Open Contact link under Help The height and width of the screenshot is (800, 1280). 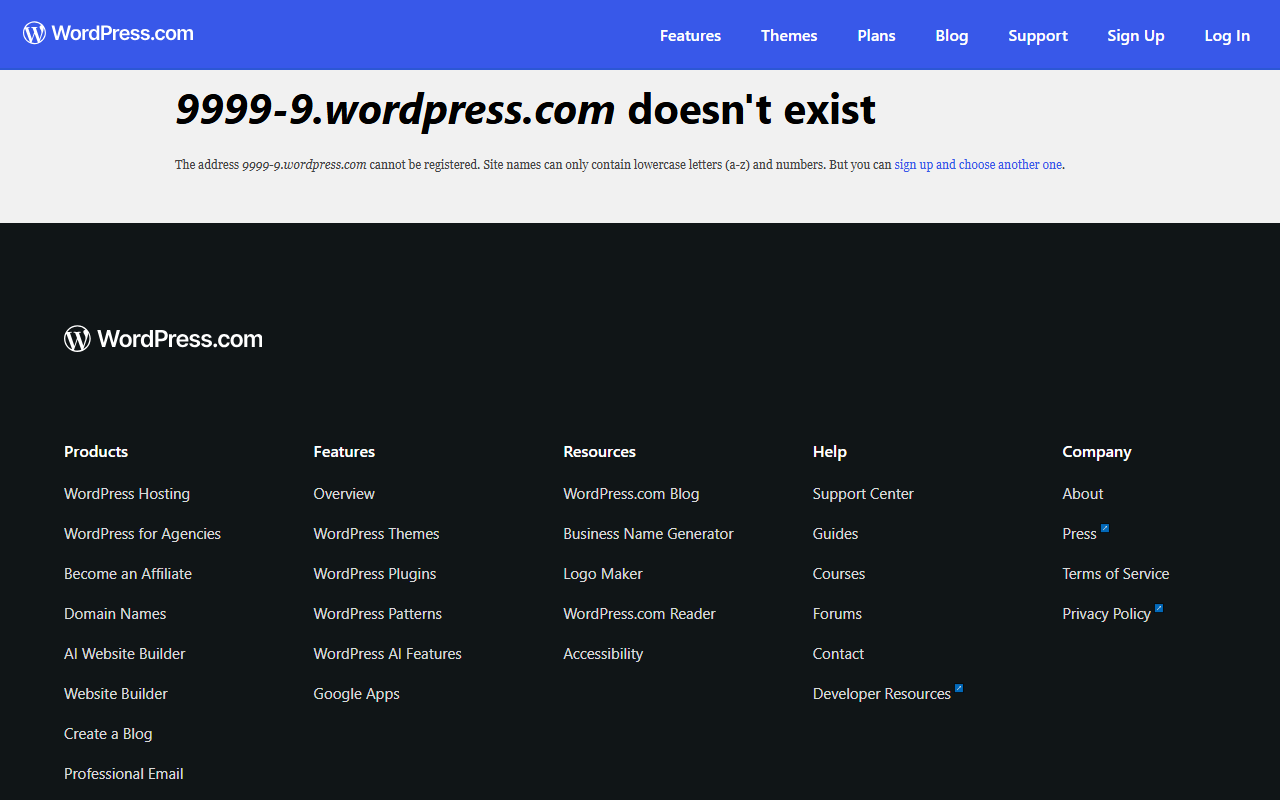tap(838, 654)
